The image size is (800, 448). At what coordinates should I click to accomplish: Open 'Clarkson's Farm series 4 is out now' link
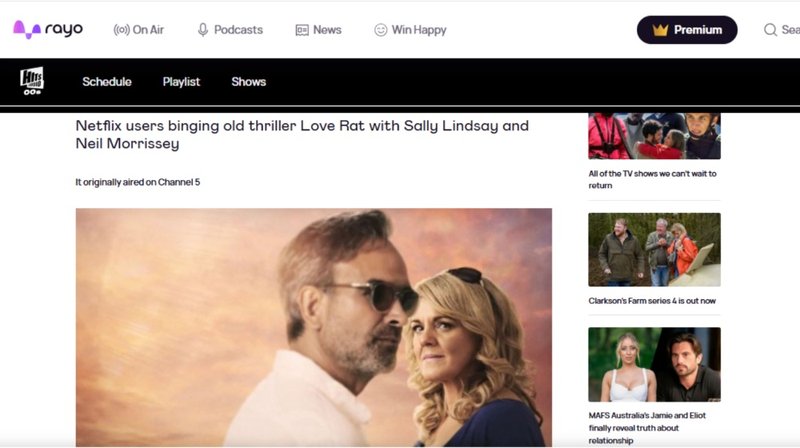pos(652,301)
